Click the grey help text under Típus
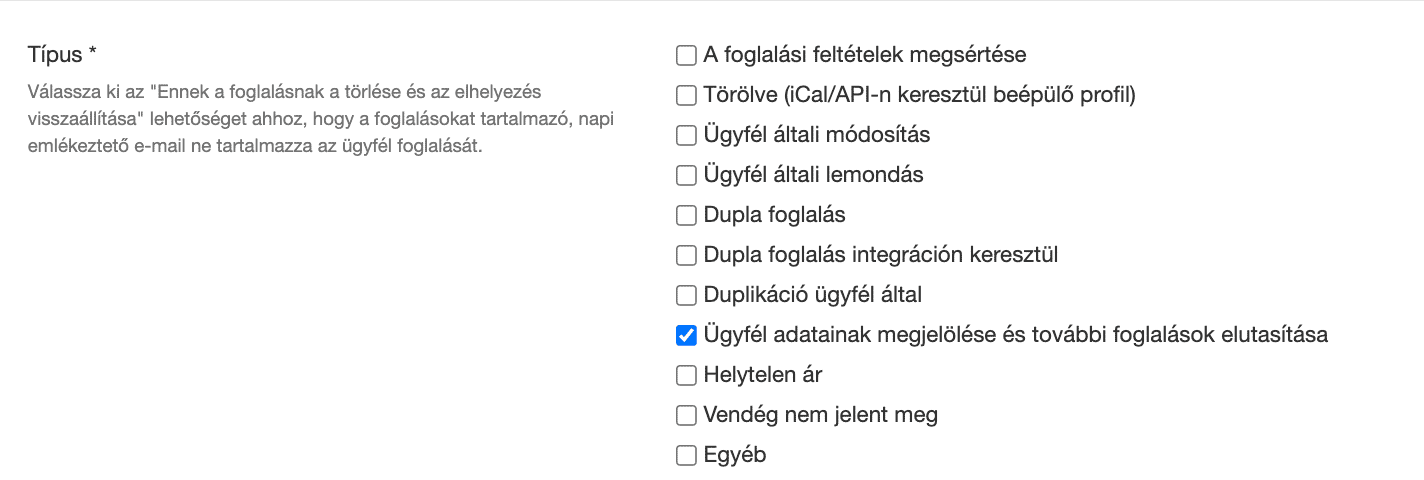This screenshot has width=1424, height=480. (320, 119)
